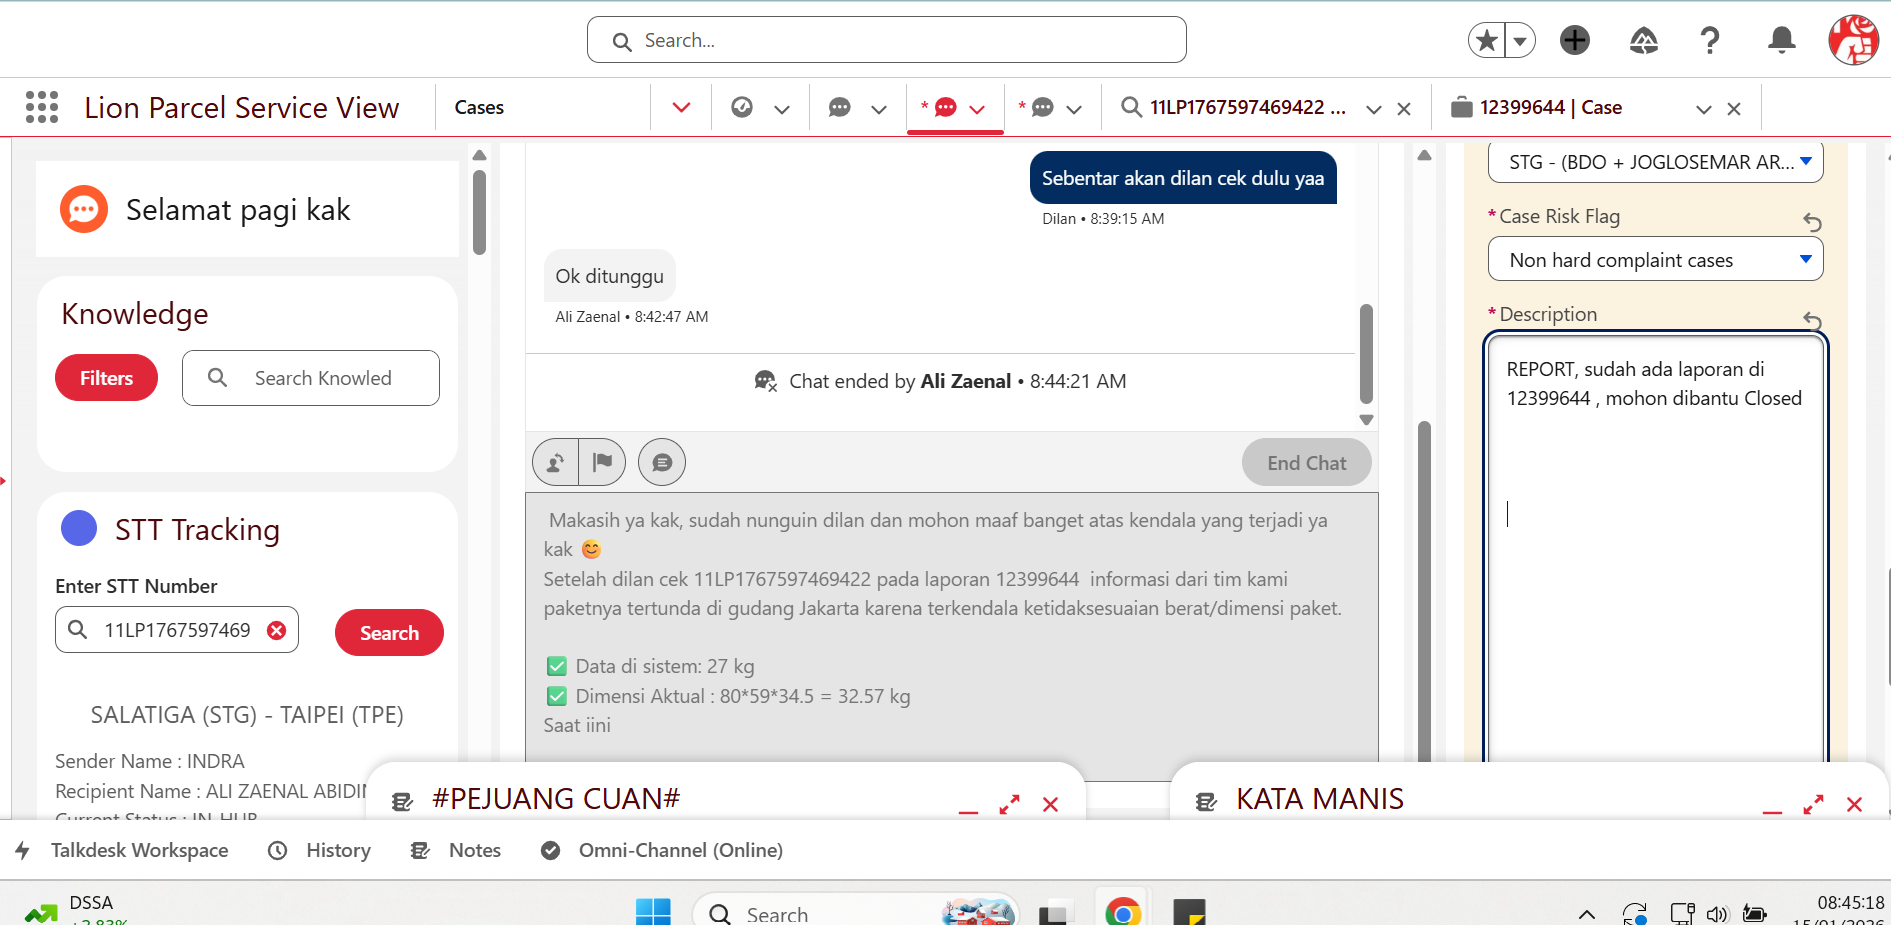
Task: Clear the STT number with red X
Action: point(277,630)
